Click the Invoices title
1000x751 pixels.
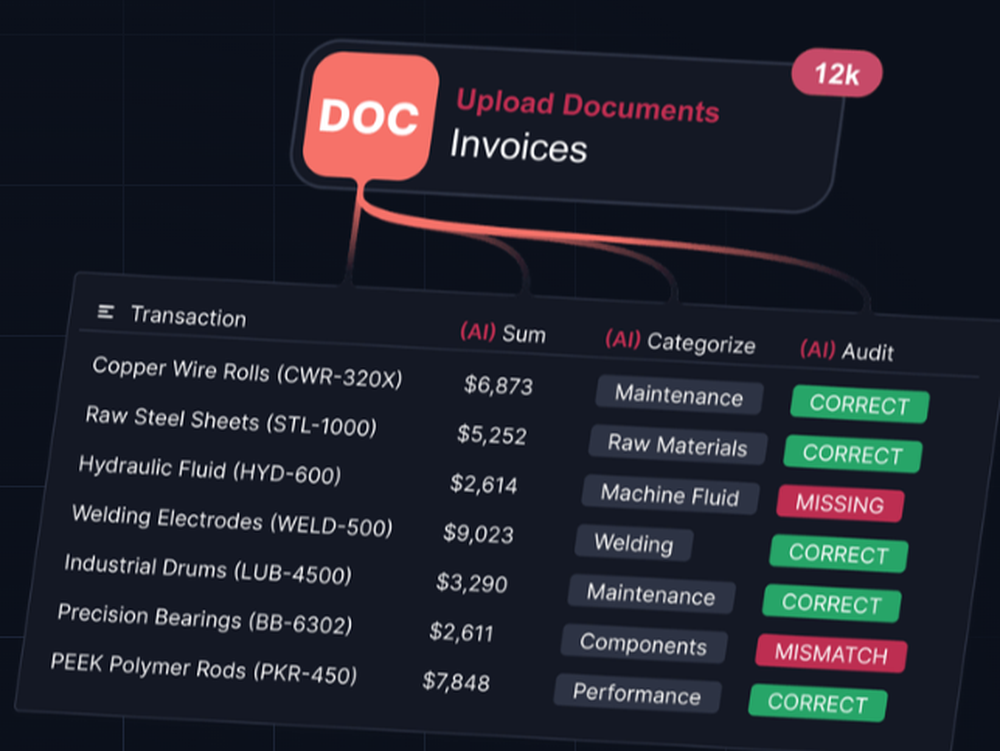click(518, 146)
